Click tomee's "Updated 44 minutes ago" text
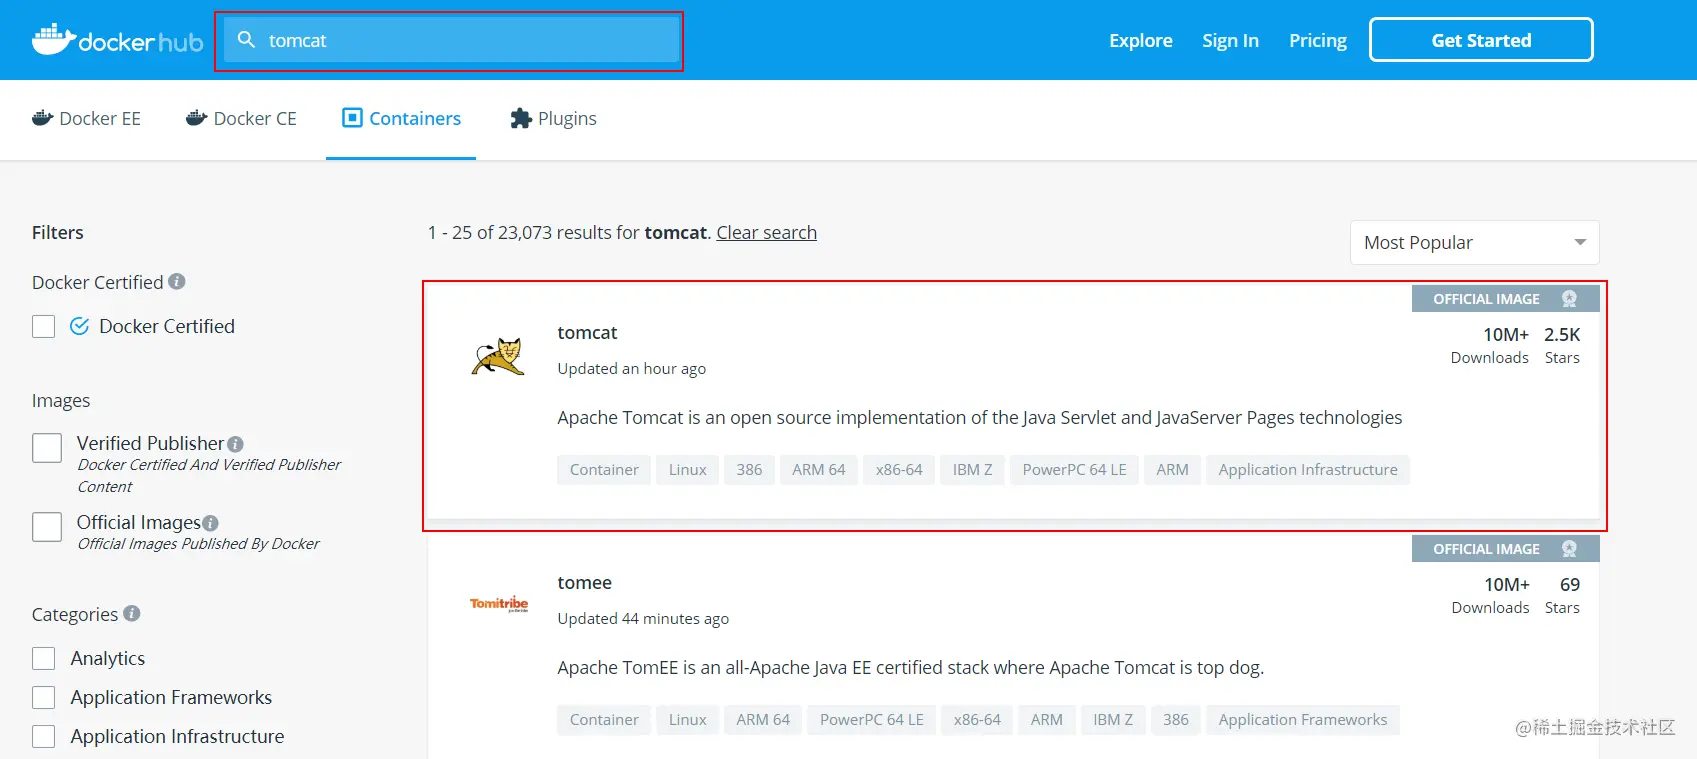This screenshot has height=759, width=1697. [x=643, y=619]
